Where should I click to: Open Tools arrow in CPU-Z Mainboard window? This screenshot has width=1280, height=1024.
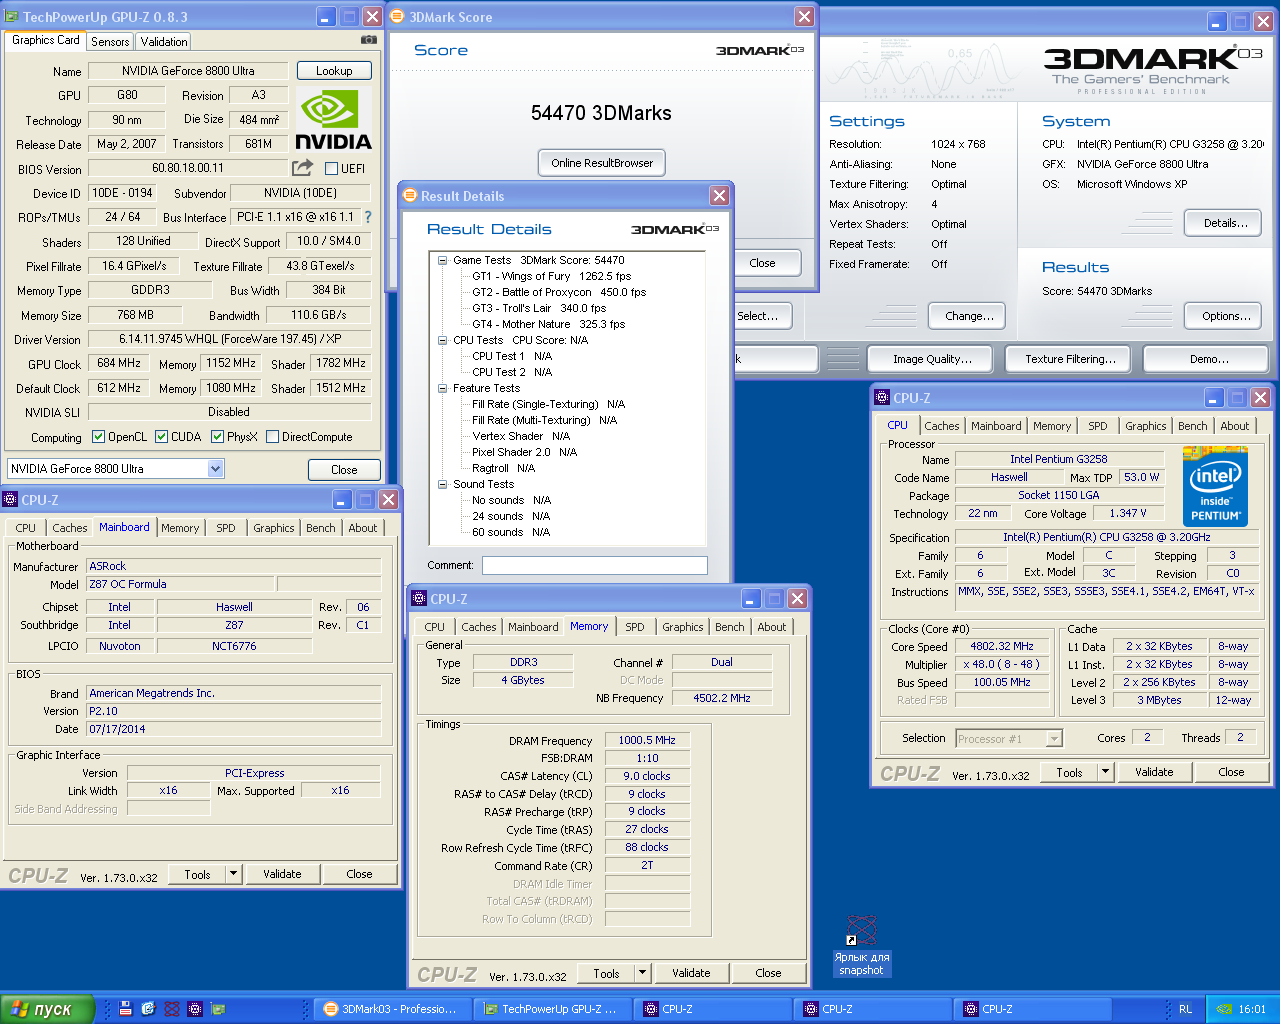click(233, 874)
